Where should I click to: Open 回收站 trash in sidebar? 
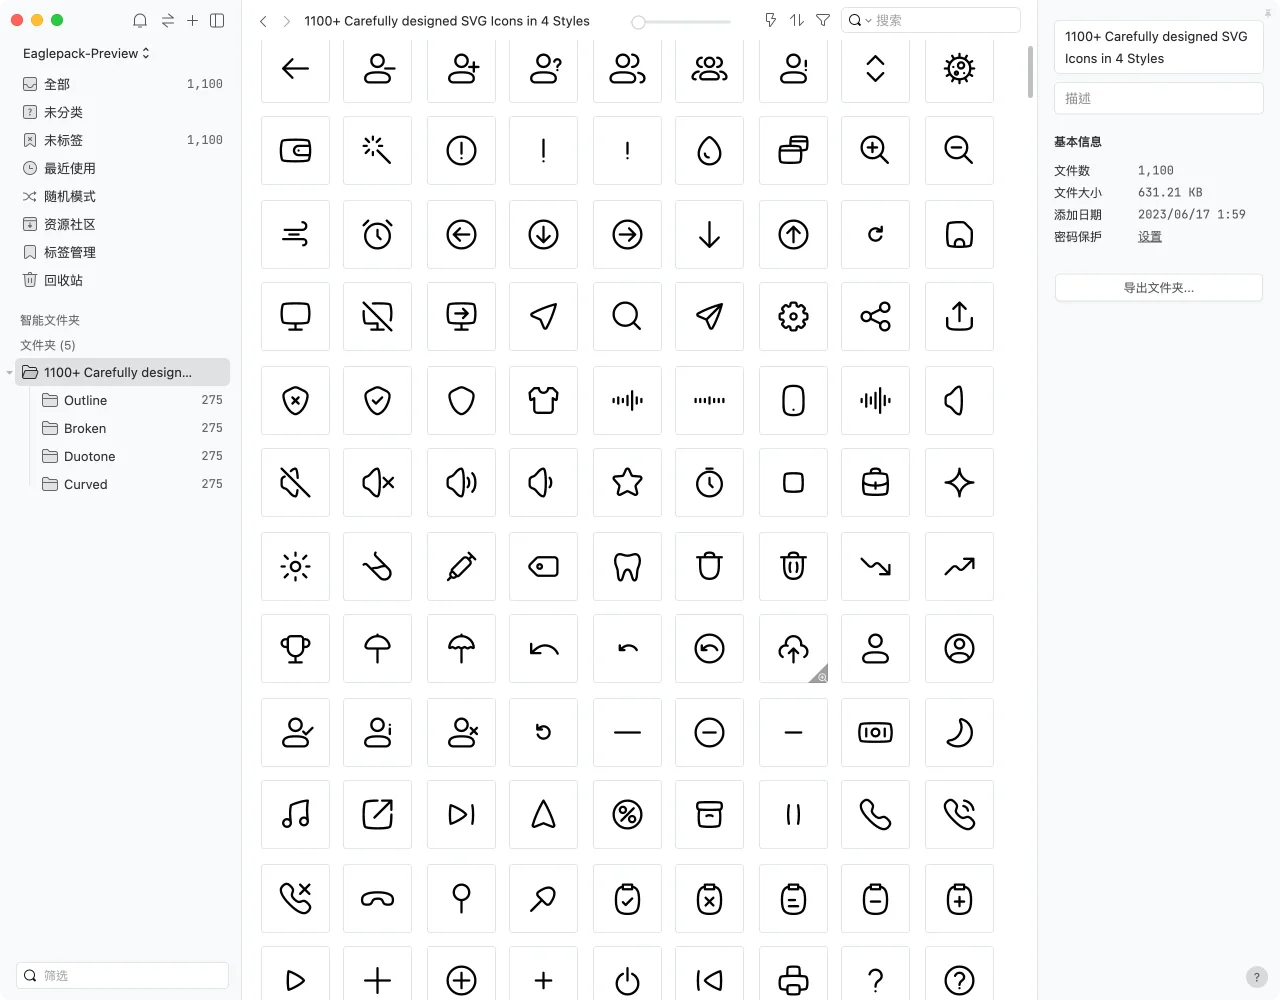[122, 280]
